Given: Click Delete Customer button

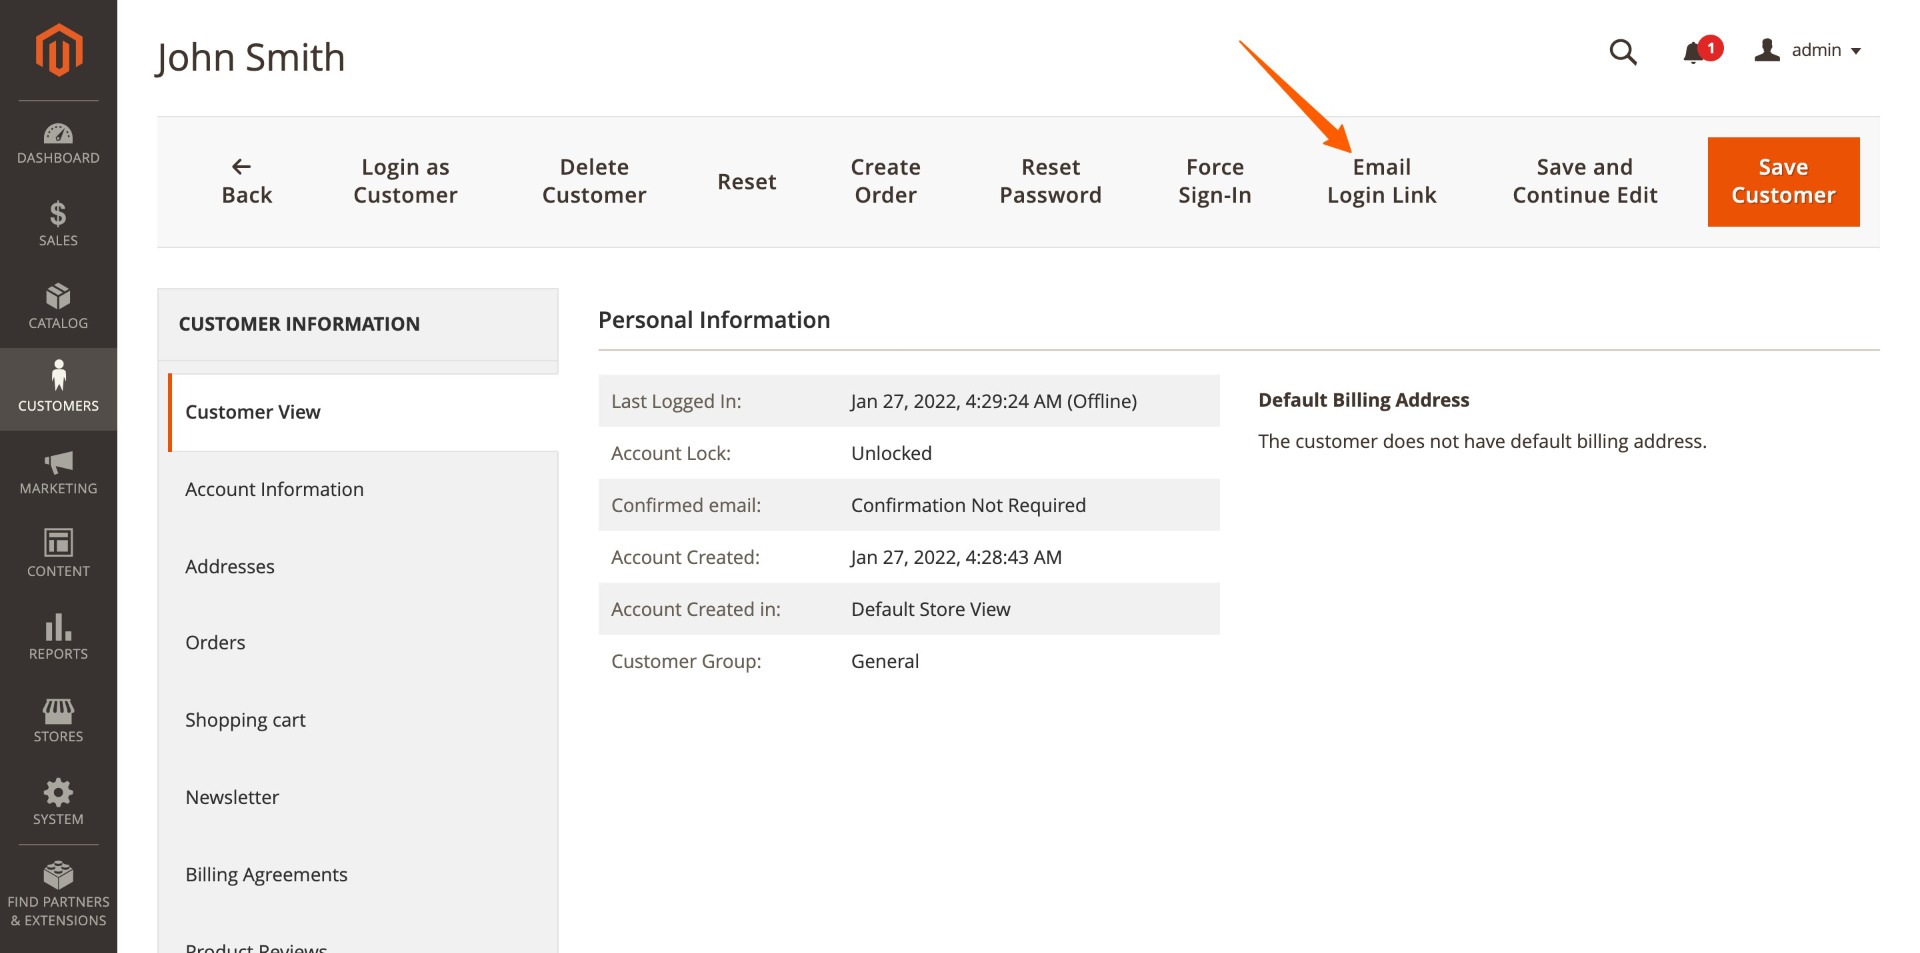Looking at the screenshot, I should [594, 182].
